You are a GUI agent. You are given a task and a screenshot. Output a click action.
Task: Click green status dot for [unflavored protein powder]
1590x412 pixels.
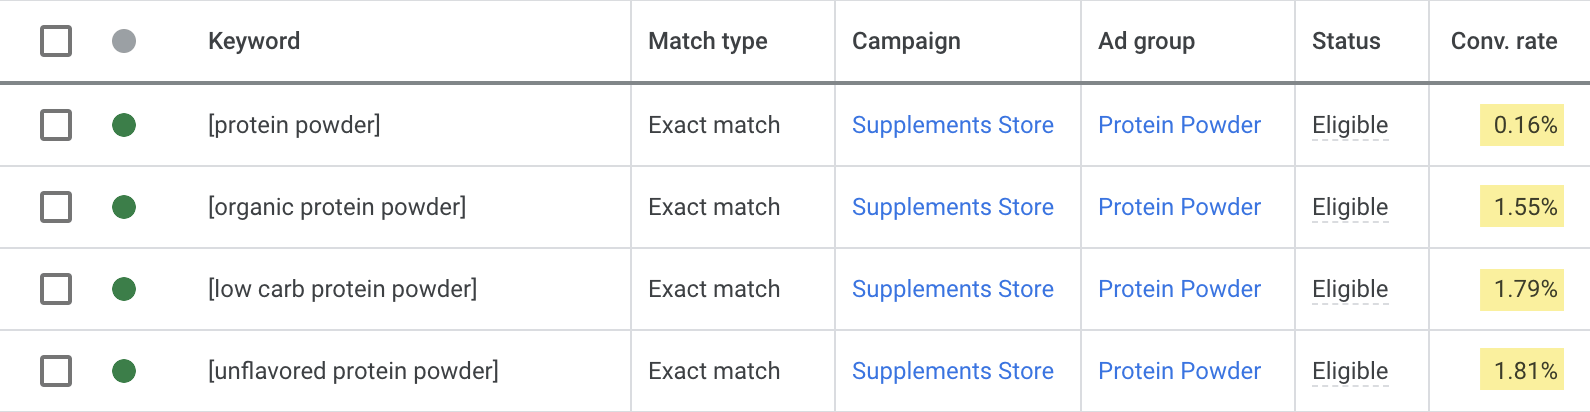124,371
